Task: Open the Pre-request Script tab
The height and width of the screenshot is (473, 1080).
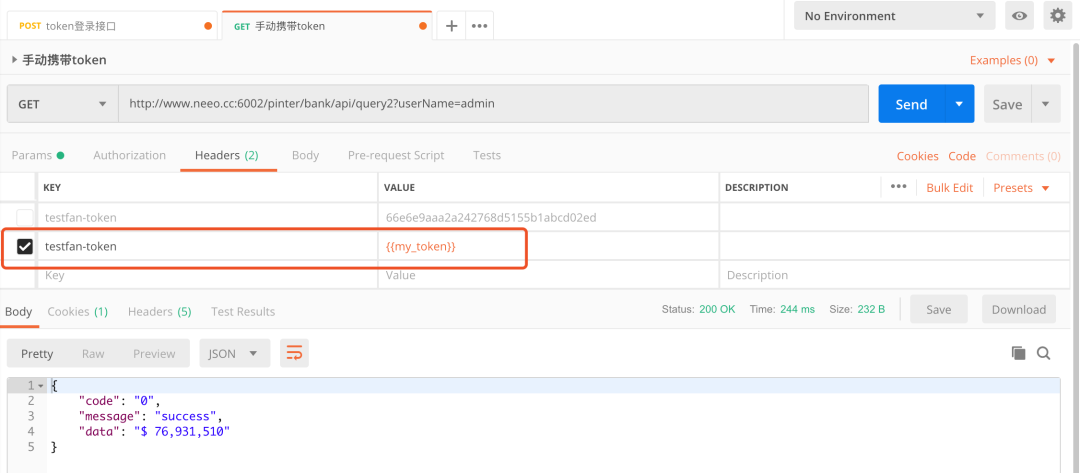Action: click(x=396, y=155)
